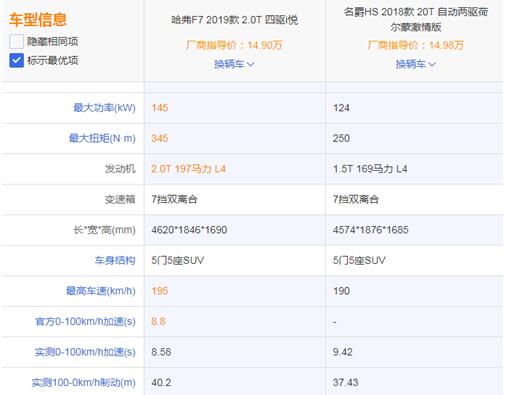Select the 195 top speed value
Viewport: 507px width, 395px height.
pyautogui.click(x=160, y=291)
